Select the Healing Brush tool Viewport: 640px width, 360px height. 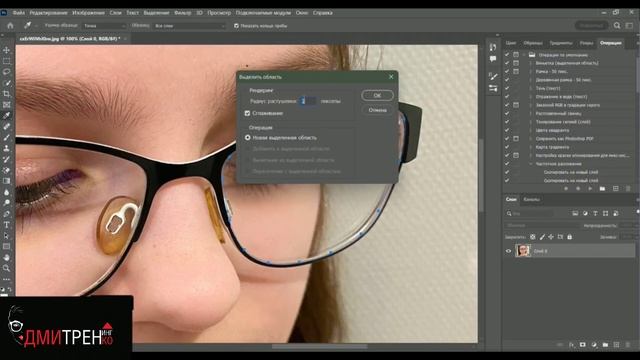click(7, 127)
